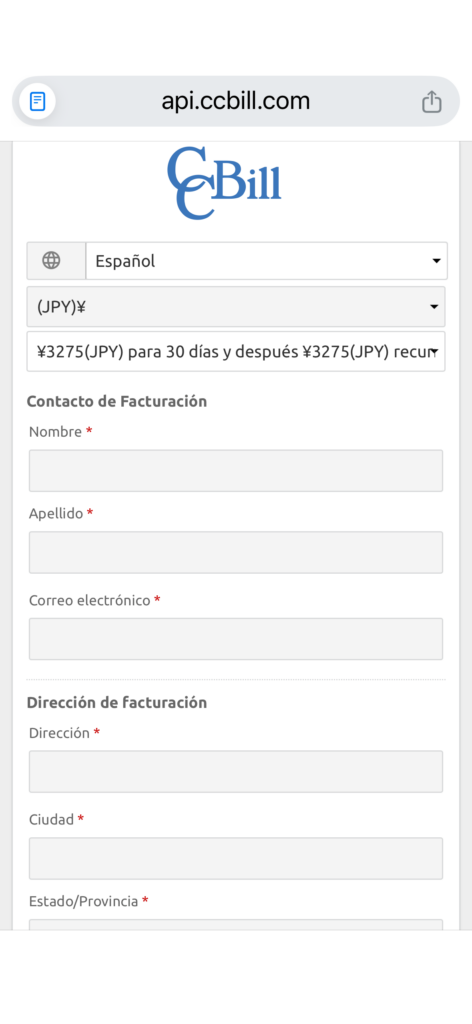The width and height of the screenshot is (472, 1024).
Task: Focus the Nombre input field
Action: tap(236, 470)
